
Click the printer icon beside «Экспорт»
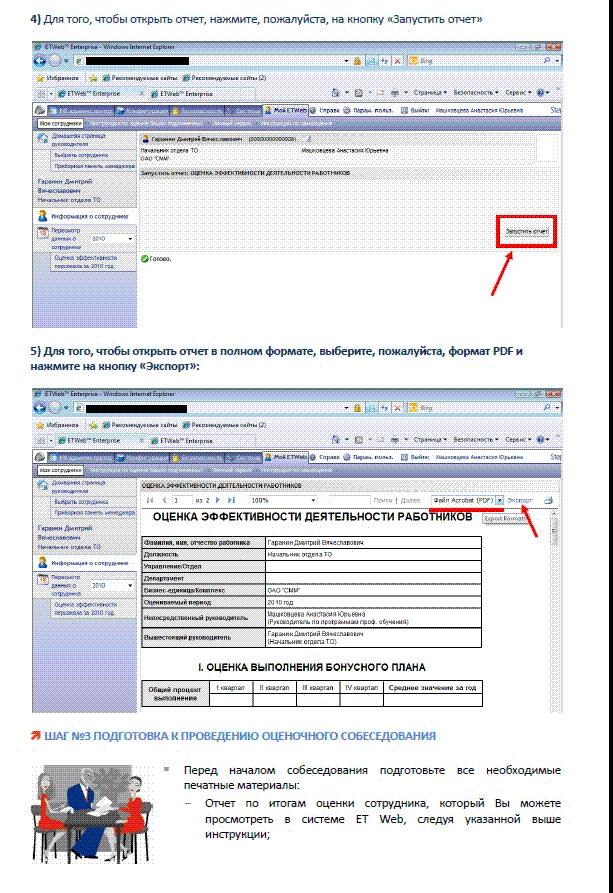[x=547, y=499]
